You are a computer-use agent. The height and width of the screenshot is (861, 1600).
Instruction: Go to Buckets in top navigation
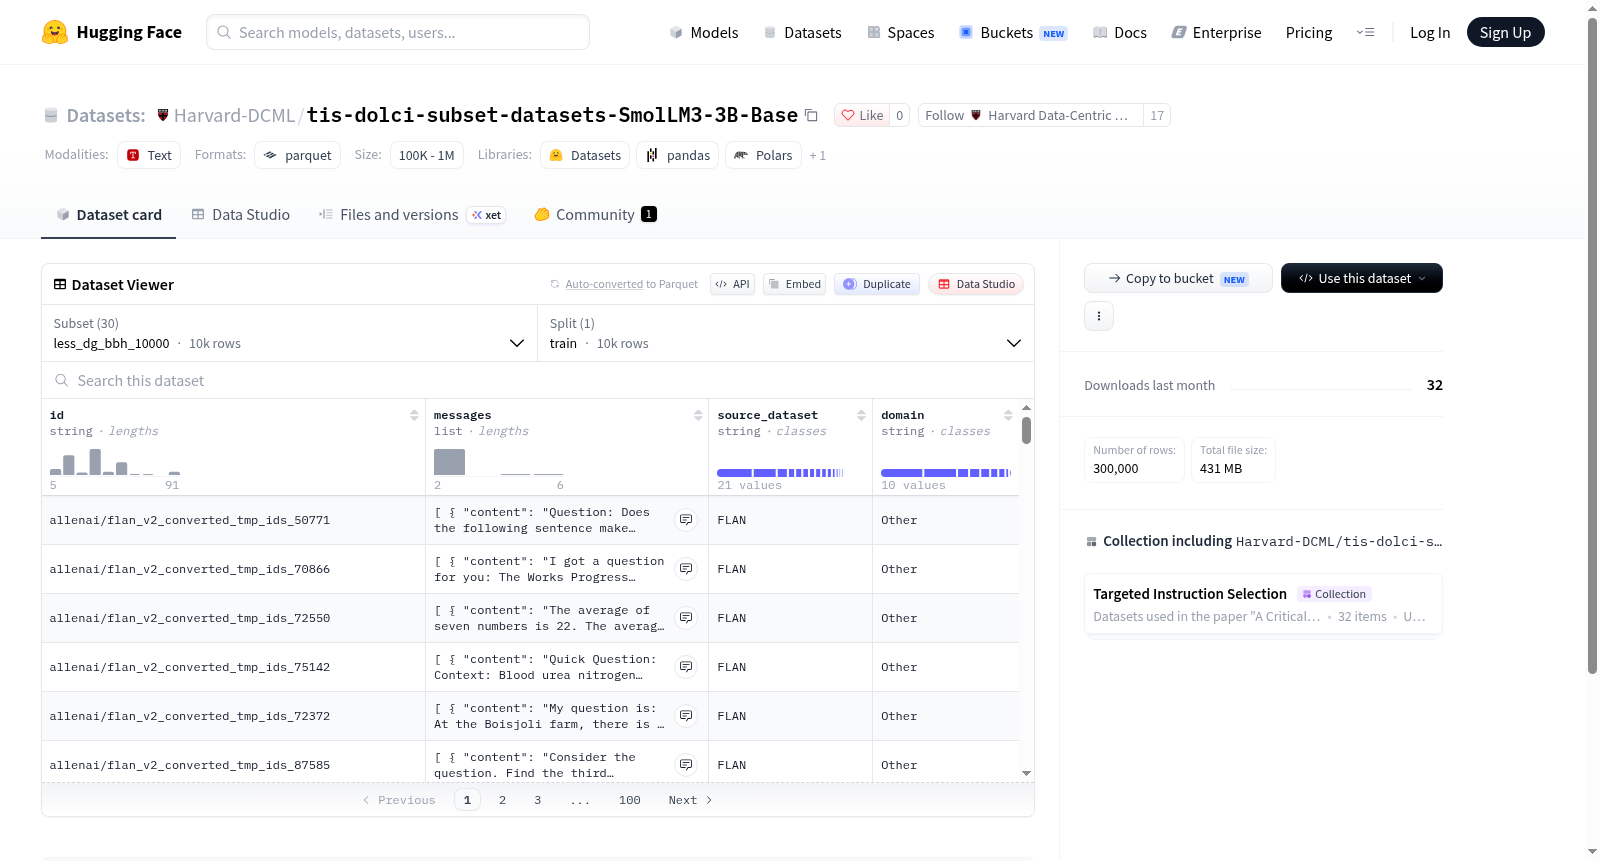coord(1013,33)
